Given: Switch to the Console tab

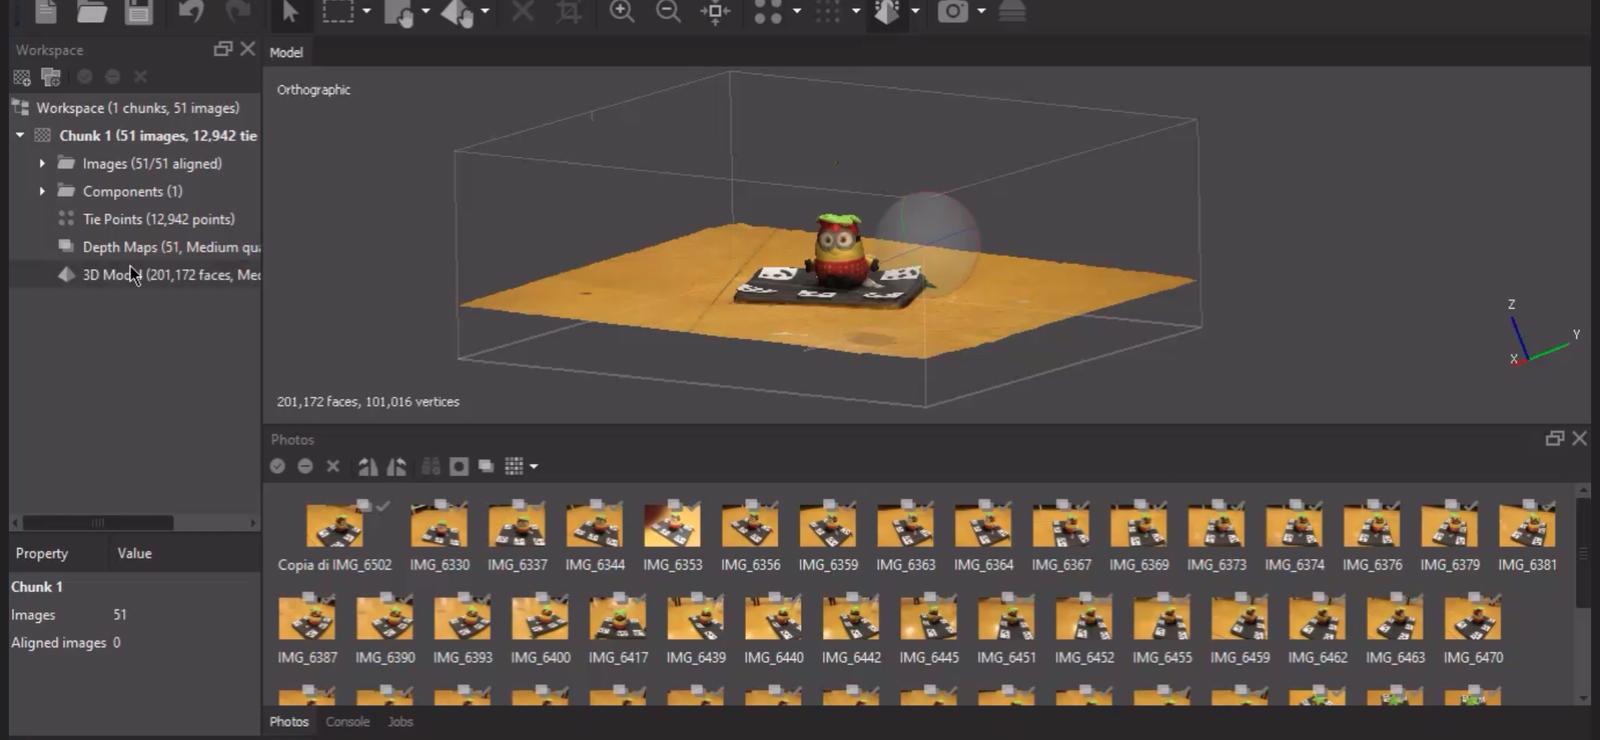Looking at the screenshot, I should click(347, 721).
